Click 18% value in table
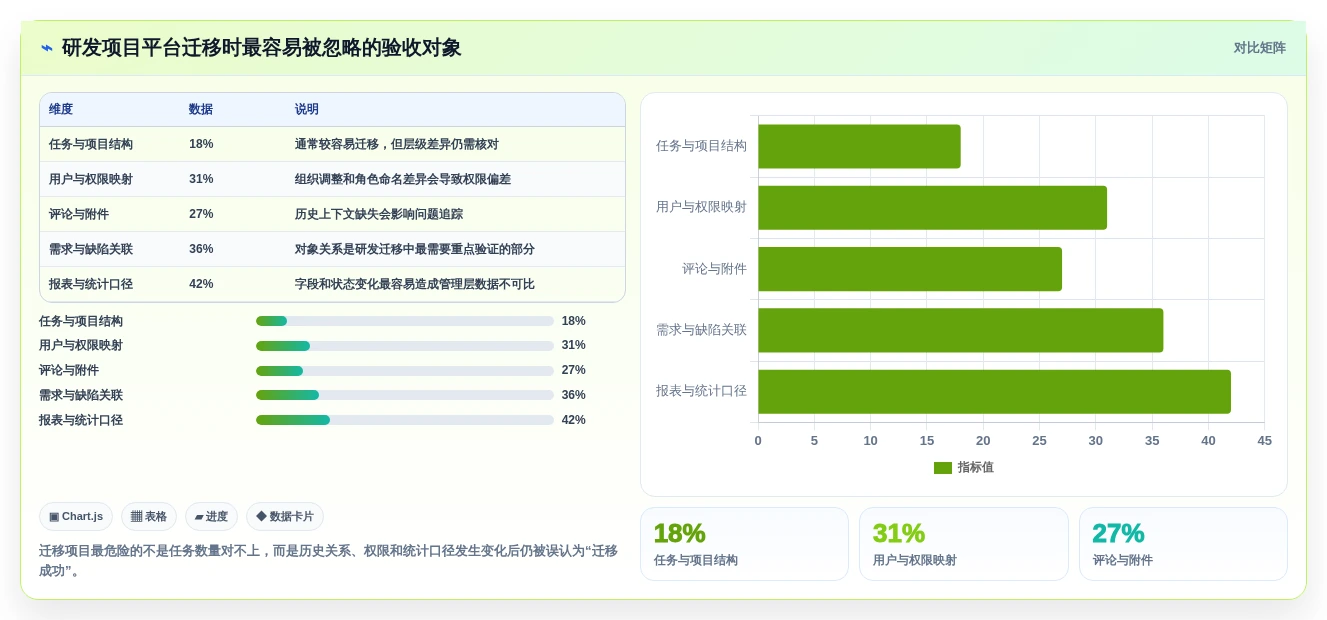 click(201, 144)
